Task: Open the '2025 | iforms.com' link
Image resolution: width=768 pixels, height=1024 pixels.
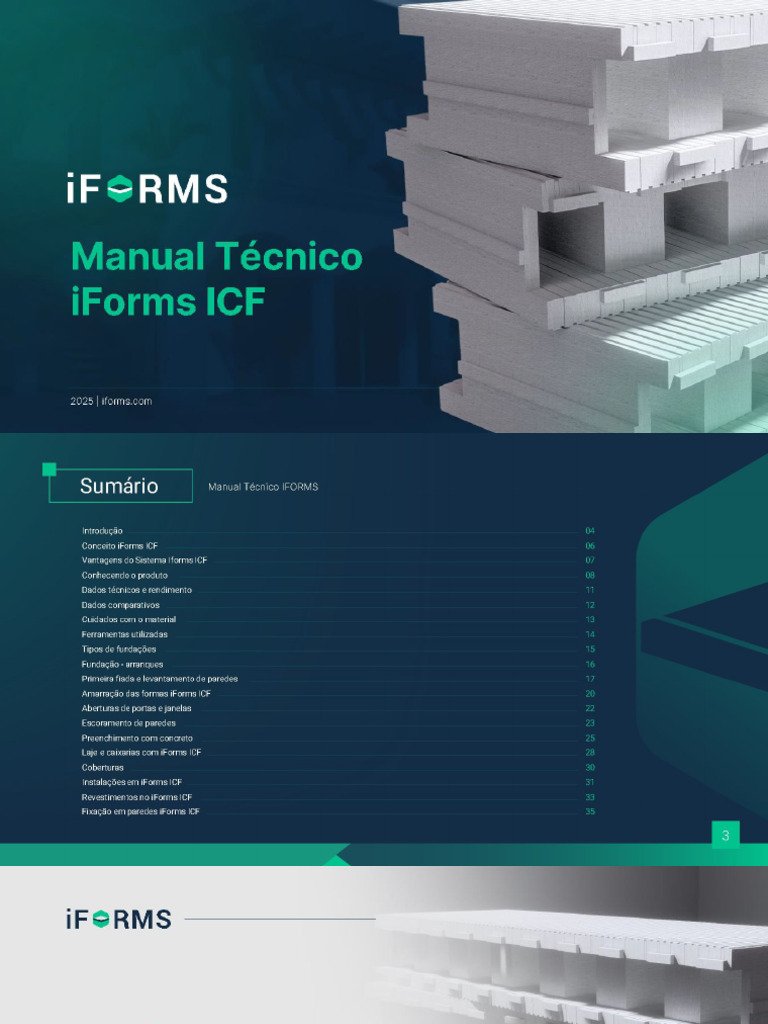Action: click(111, 401)
